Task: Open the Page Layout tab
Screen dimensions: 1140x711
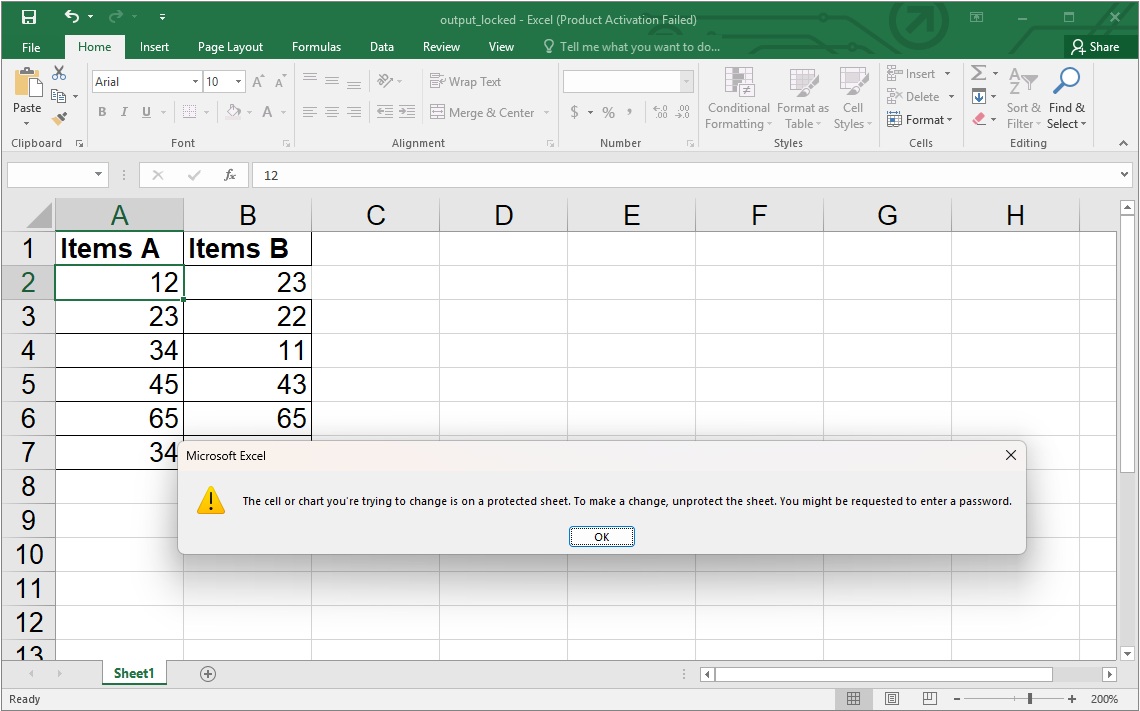Action: pos(230,46)
